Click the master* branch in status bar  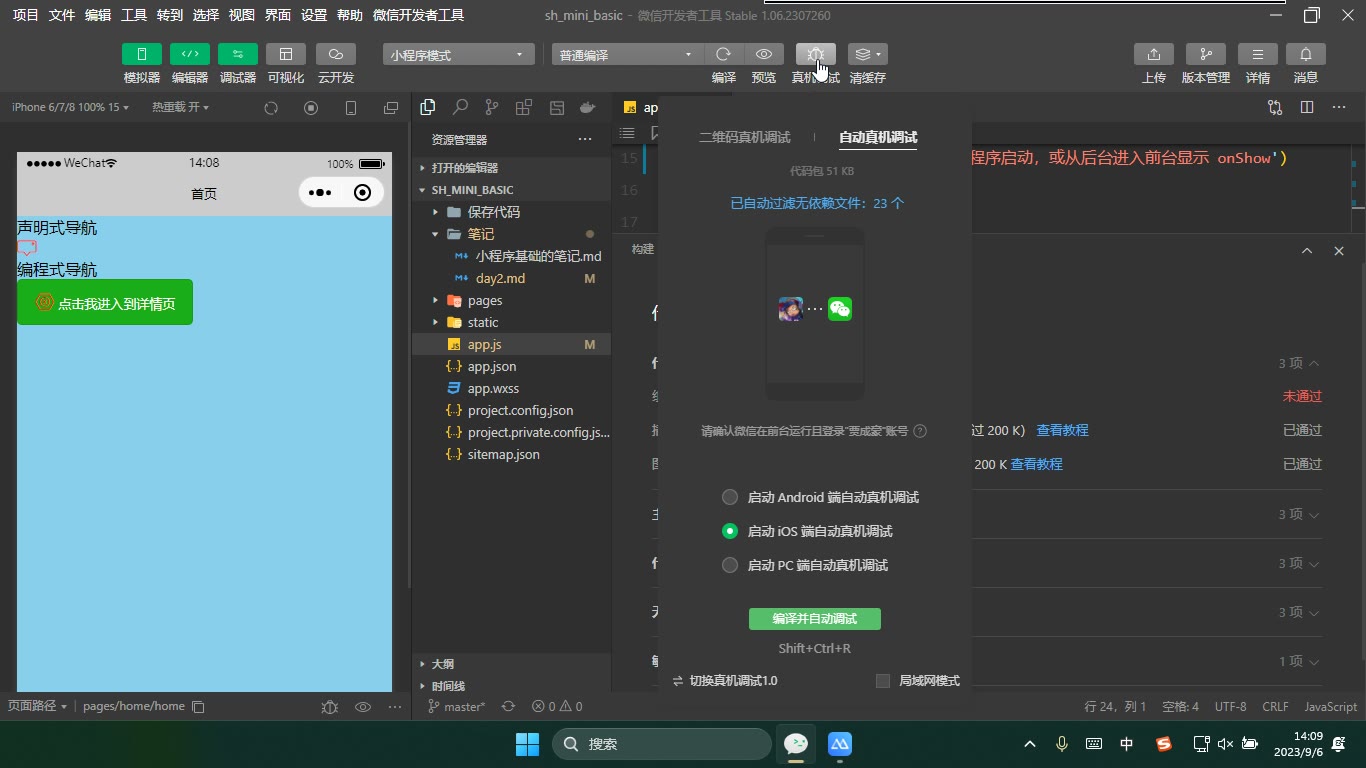click(x=457, y=707)
